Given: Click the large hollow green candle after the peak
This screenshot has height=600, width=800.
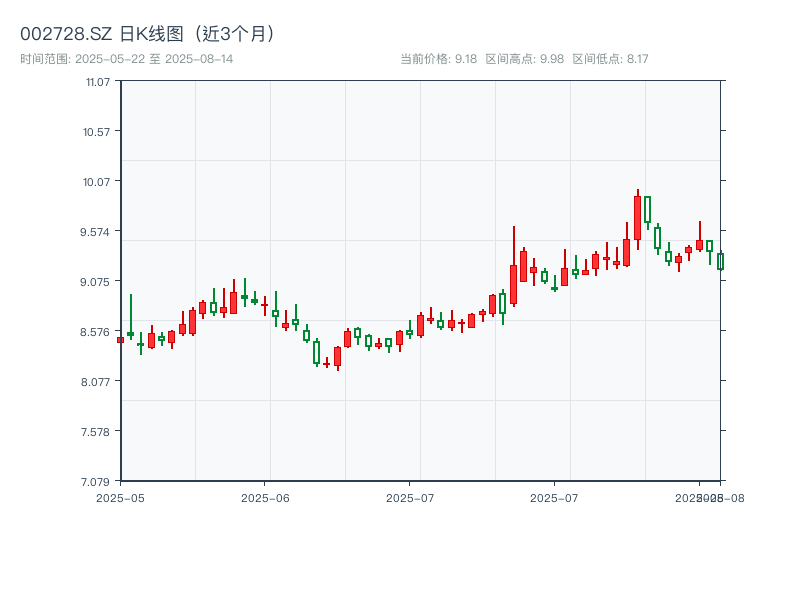Looking at the screenshot, I should tap(647, 209).
